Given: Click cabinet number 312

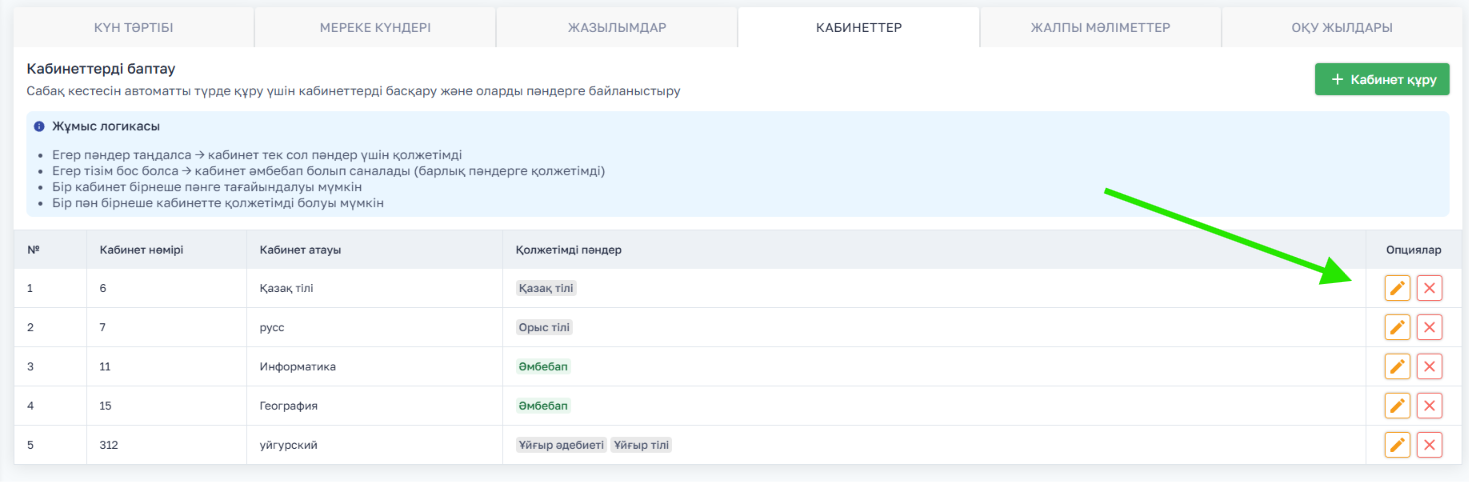Looking at the screenshot, I should (109, 445).
